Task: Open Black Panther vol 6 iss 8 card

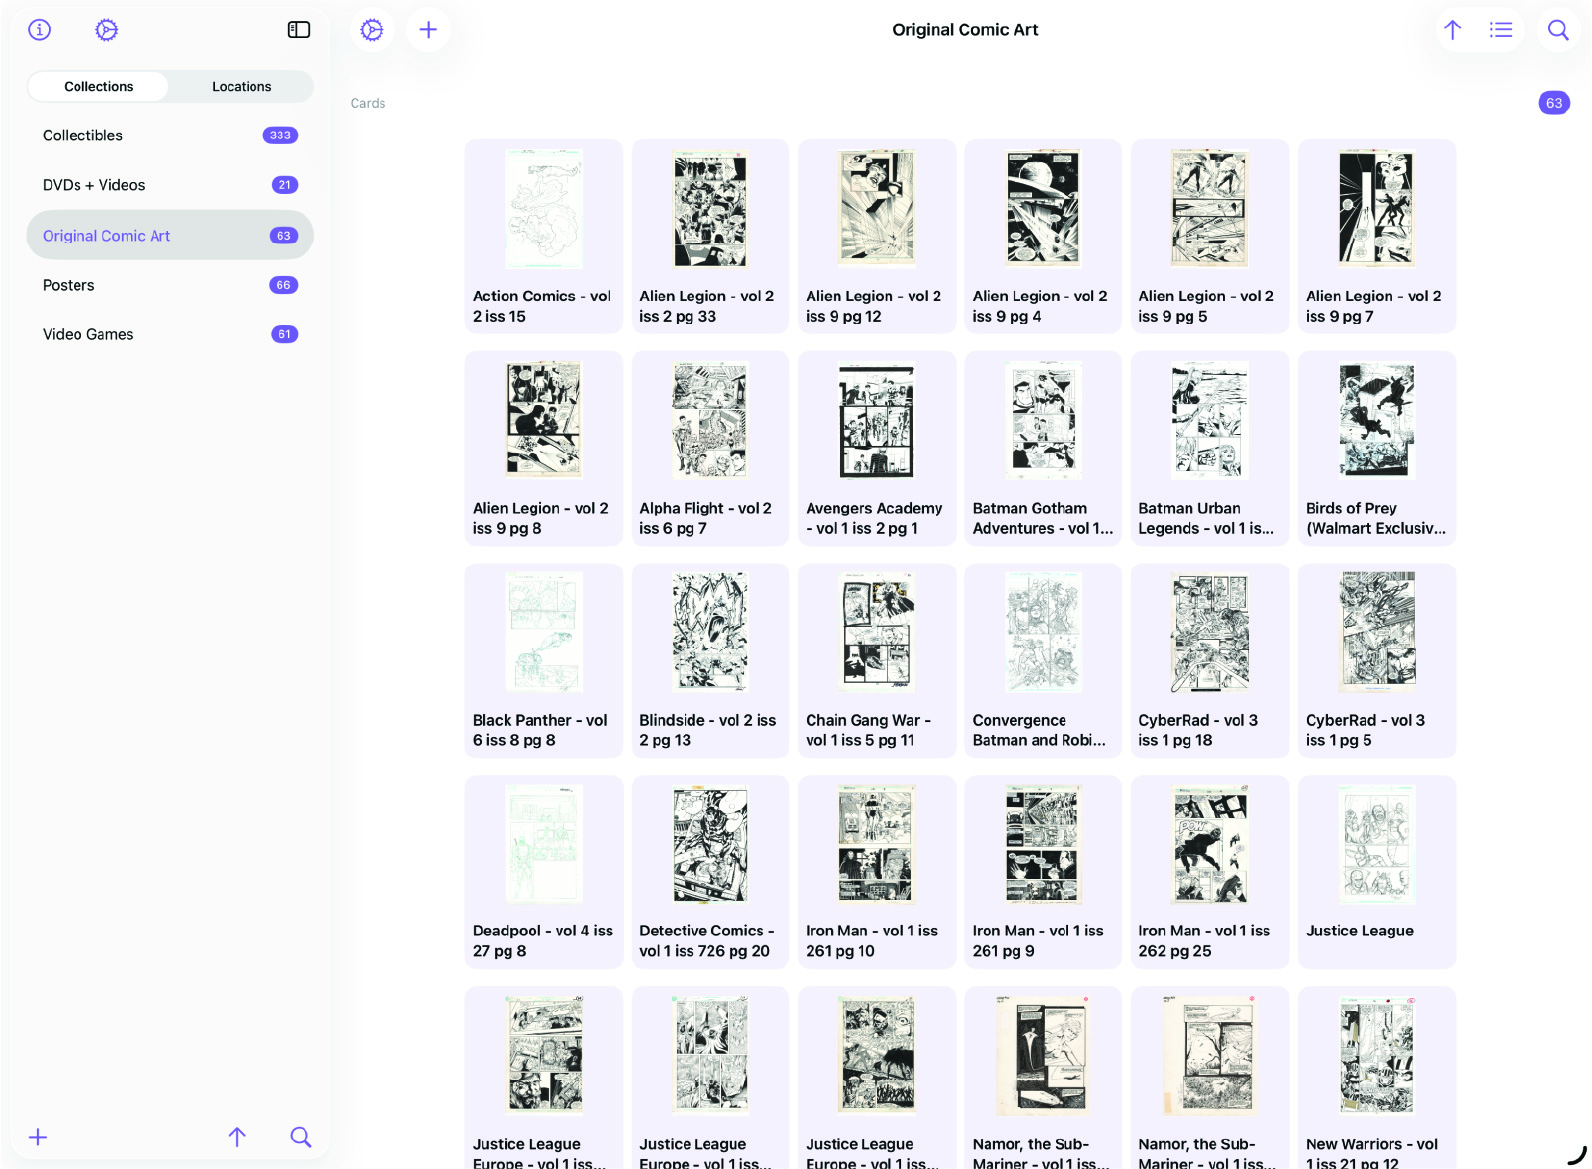Action: (x=543, y=660)
